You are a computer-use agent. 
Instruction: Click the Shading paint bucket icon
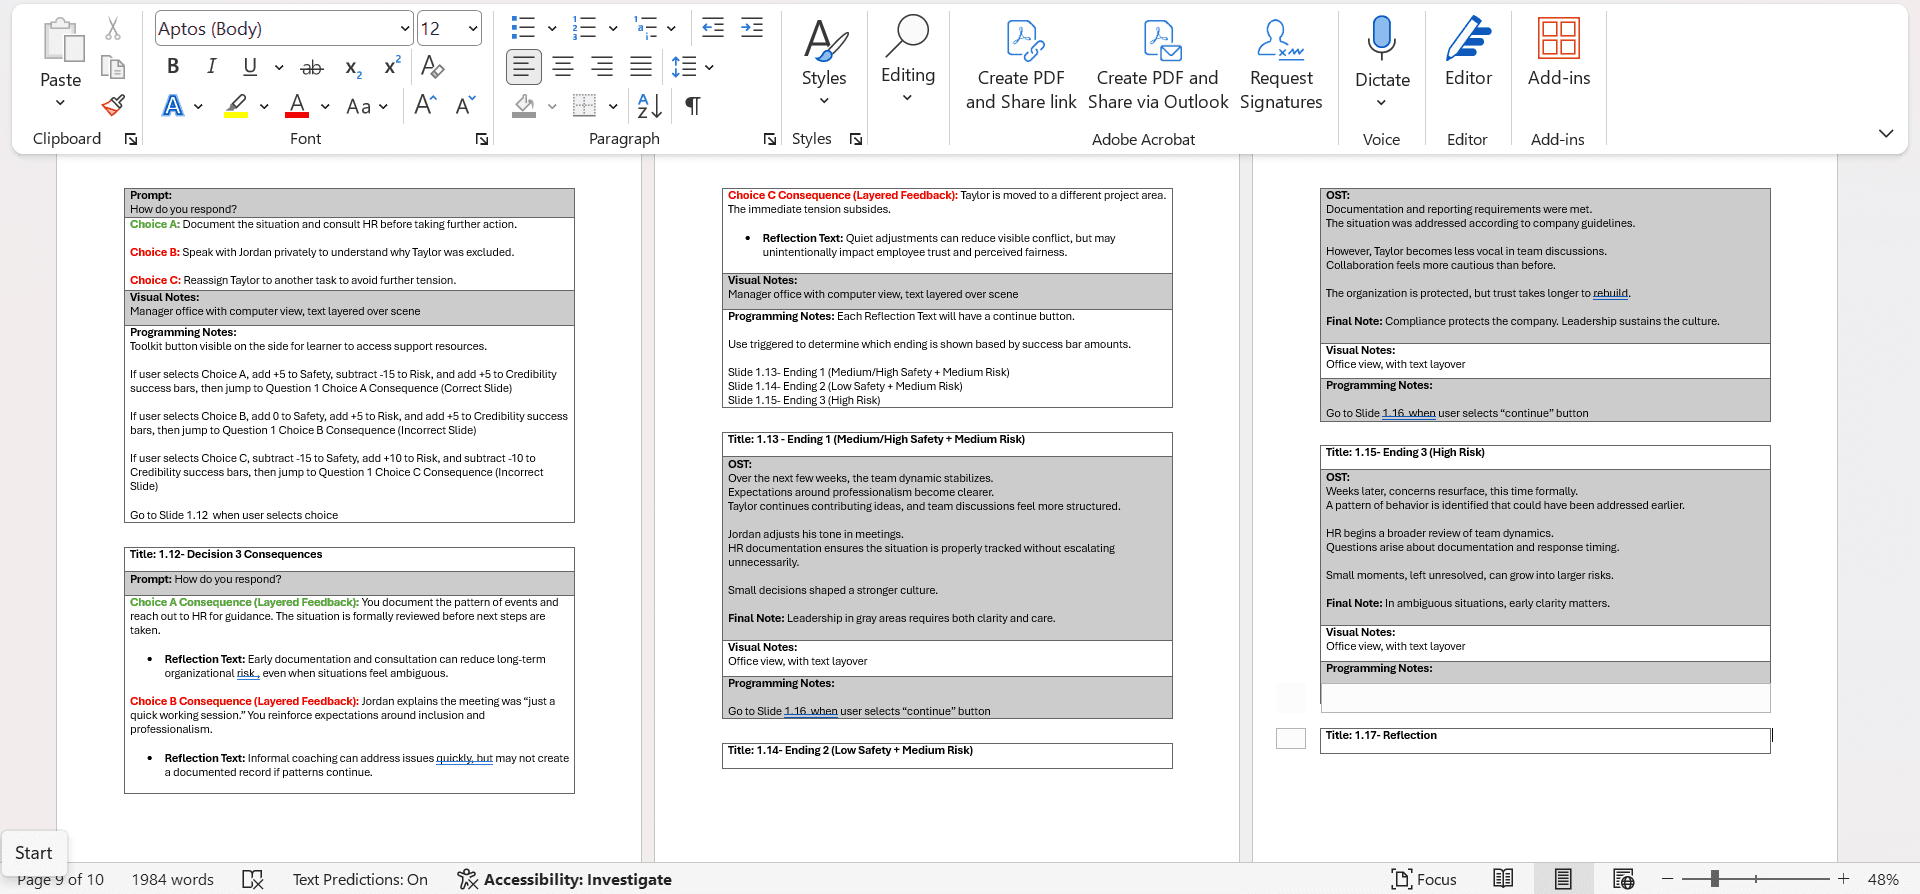click(524, 105)
